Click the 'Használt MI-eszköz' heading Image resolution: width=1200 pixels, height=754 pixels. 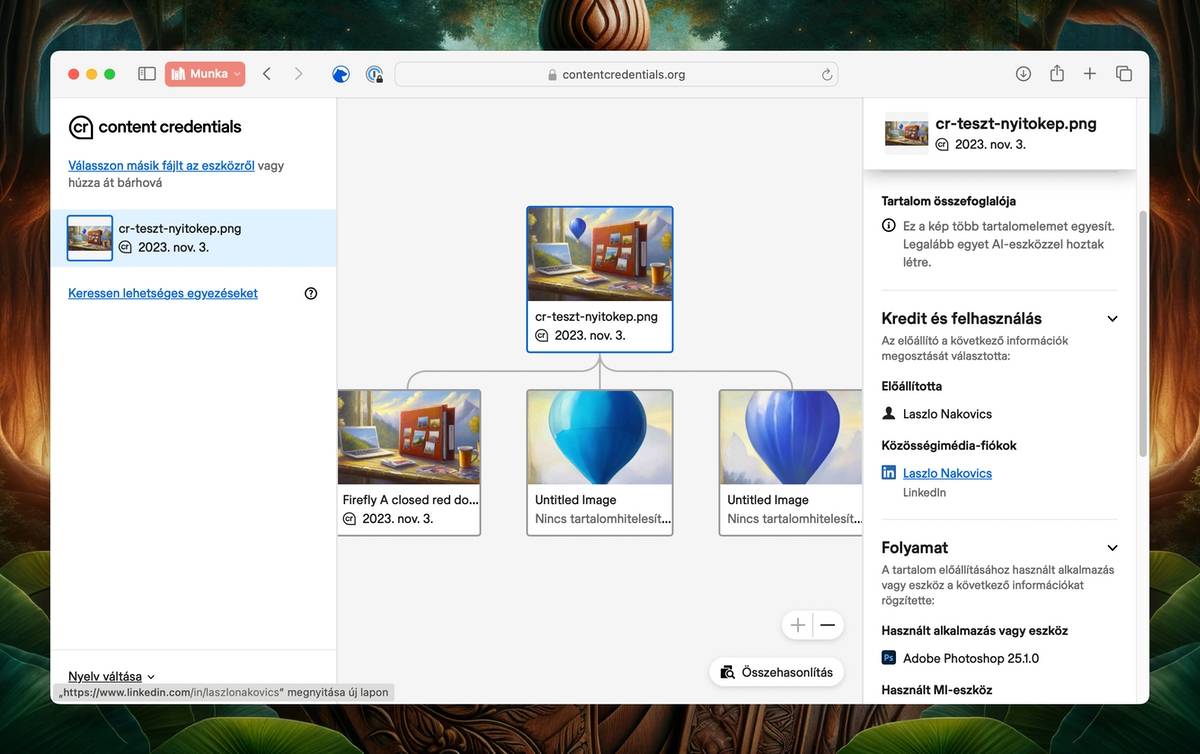pyautogui.click(x=937, y=690)
